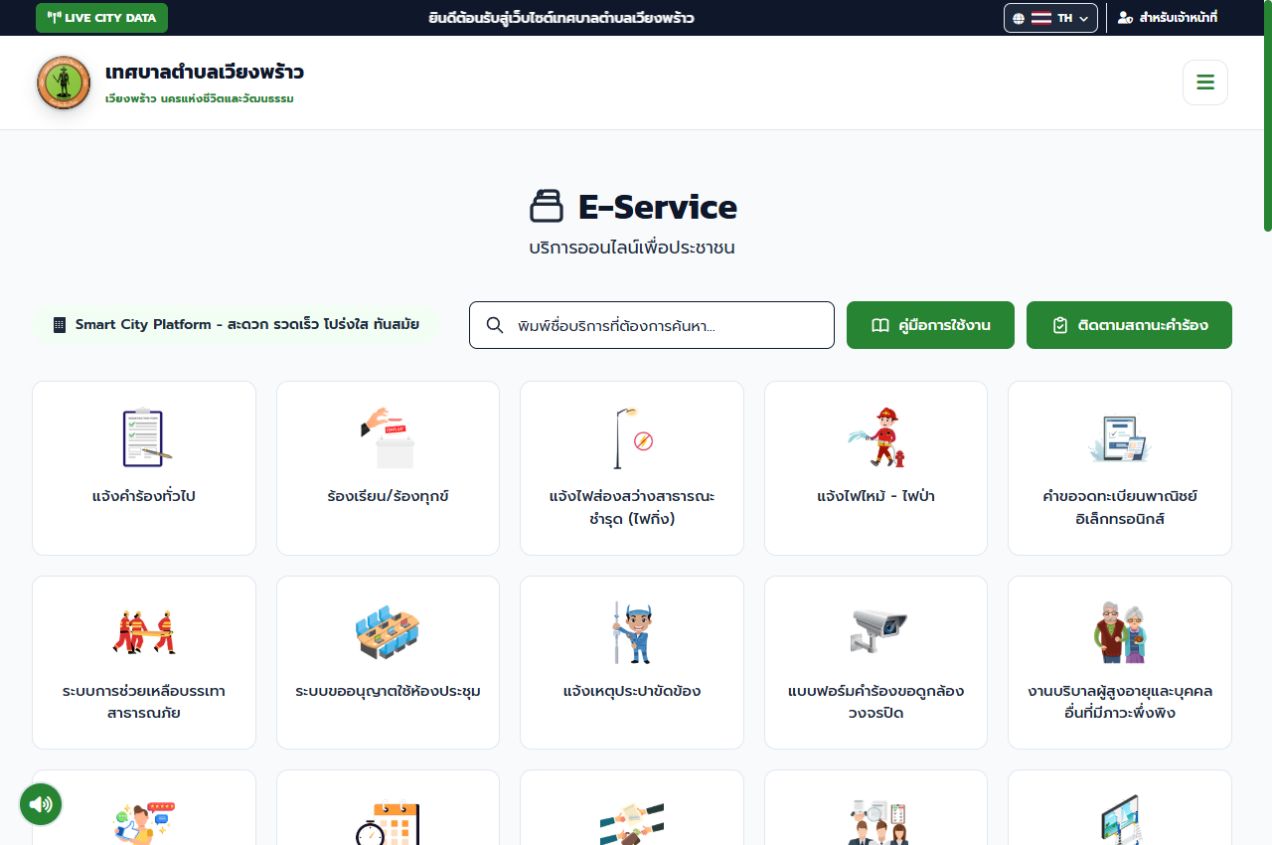Click the computer monitor icon in bottom row
1272x845 pixels.
[x=1120, y=820]
